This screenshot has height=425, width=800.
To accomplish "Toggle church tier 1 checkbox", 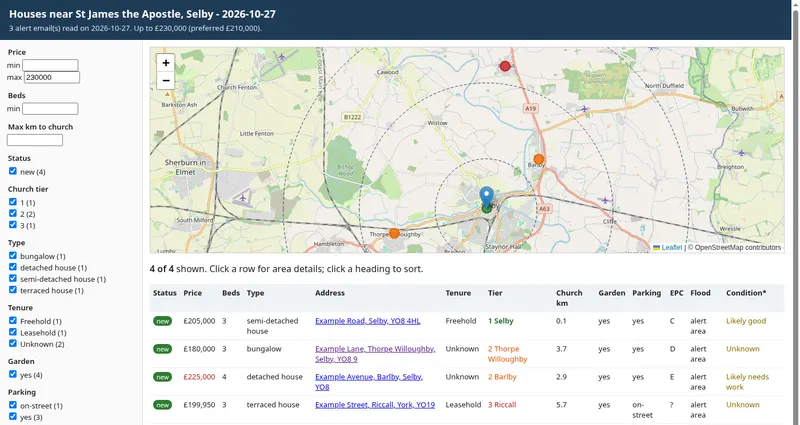I will tap(13, 202).
